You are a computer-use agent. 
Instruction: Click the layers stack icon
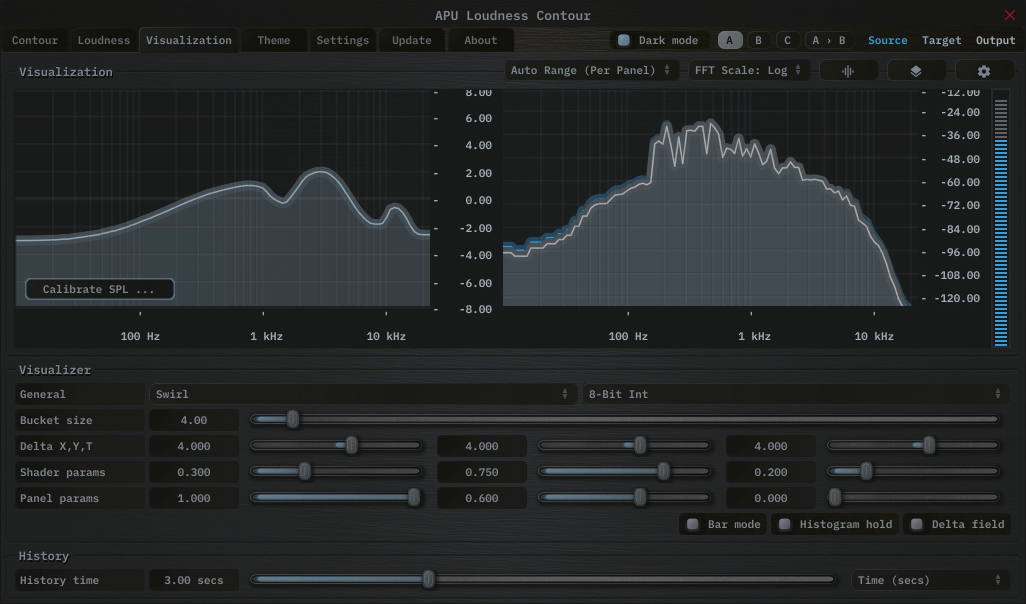point(916,71)
